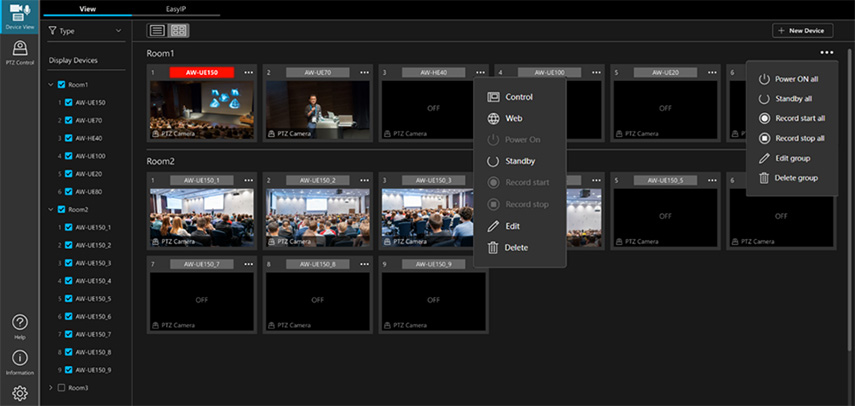Click the Display Devices heading

(x=73, y=60)
